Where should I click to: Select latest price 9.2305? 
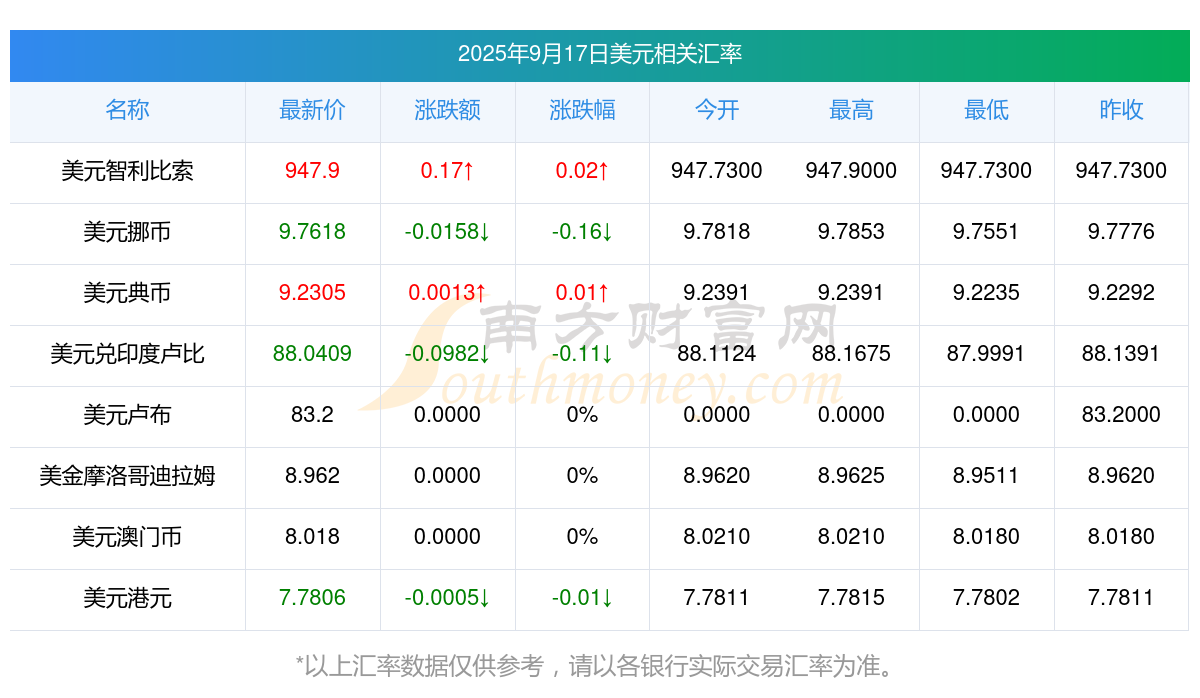tap(312, 293)
